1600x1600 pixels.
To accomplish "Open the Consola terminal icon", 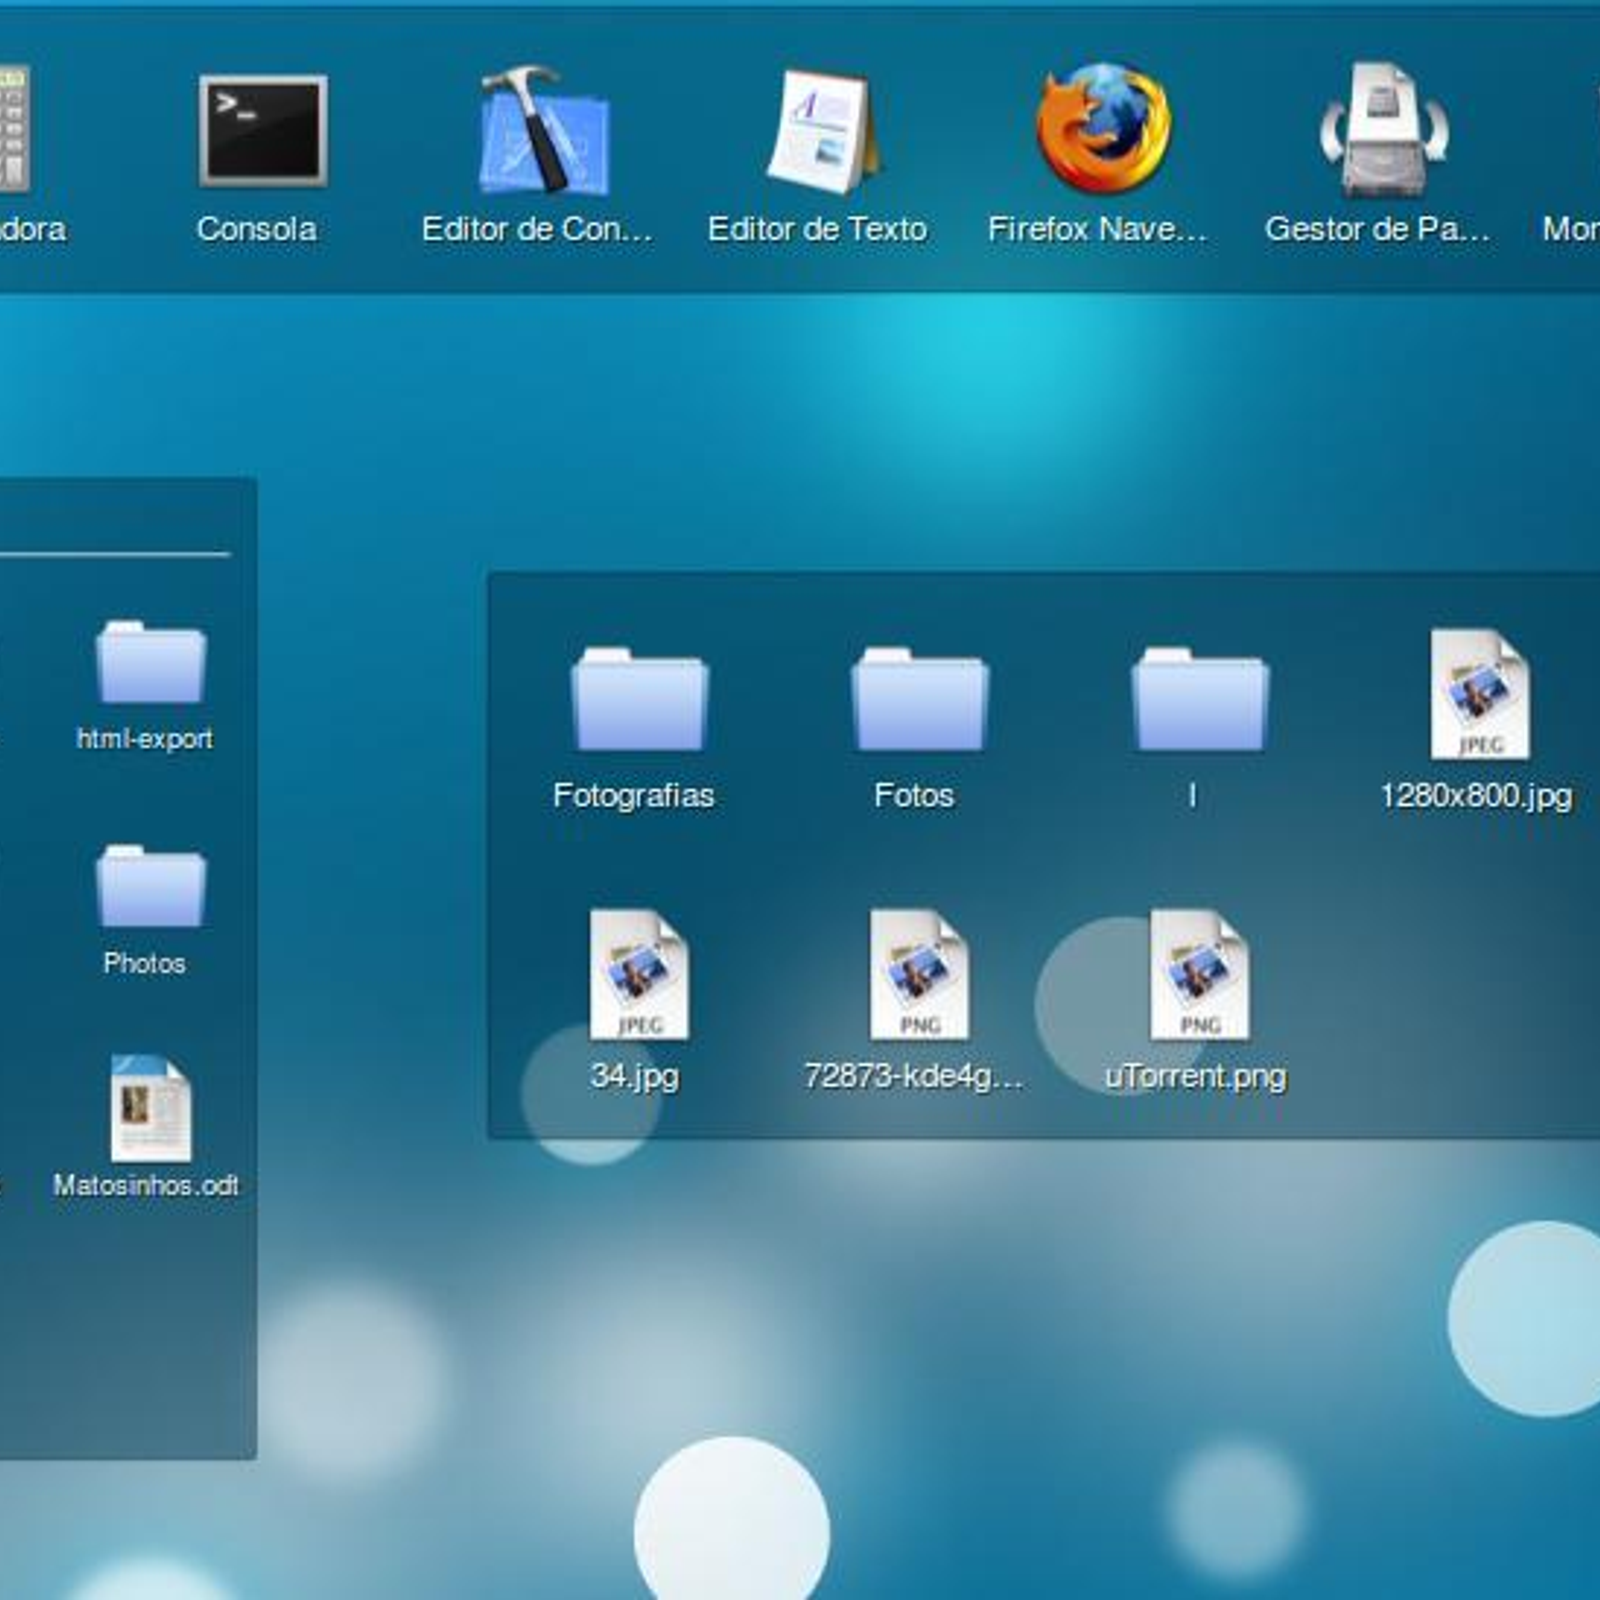I will 263,131.
